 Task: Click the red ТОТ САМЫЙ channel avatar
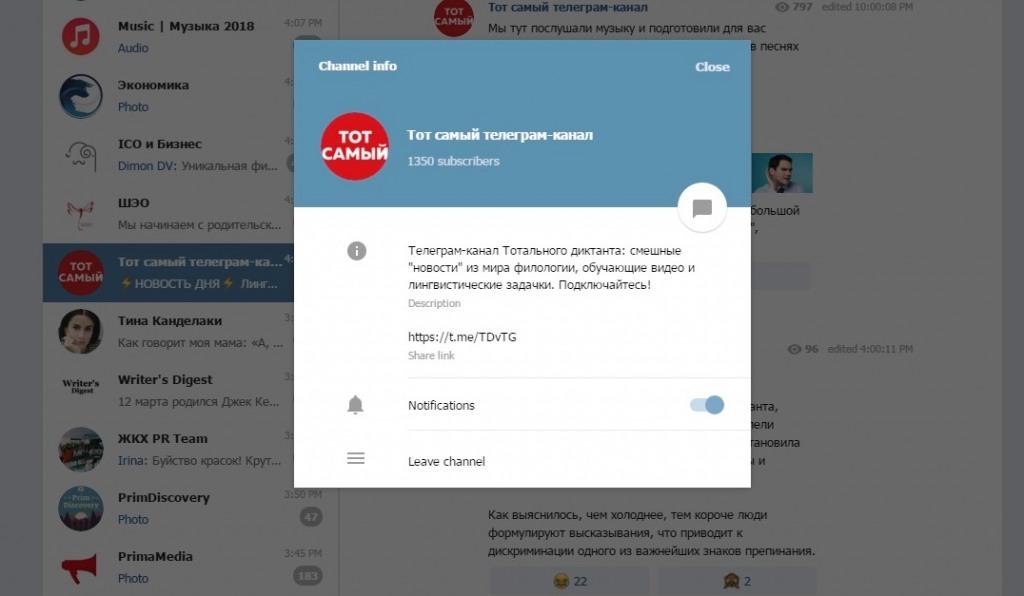[x=355, y=146]
